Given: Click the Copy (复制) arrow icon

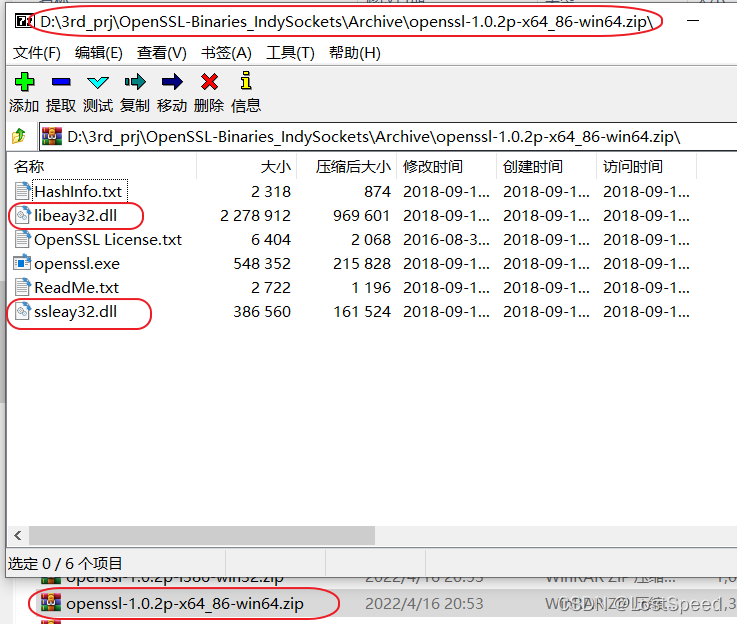Looking at the screenshot, I should click(135, 83).
